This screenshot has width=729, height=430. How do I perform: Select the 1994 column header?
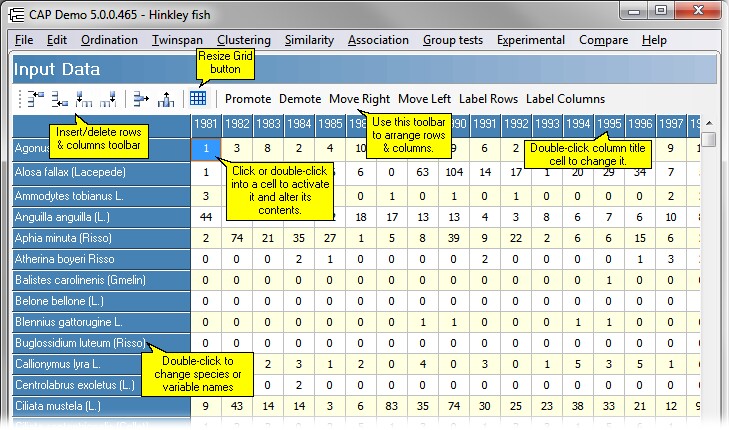(578, 124)
